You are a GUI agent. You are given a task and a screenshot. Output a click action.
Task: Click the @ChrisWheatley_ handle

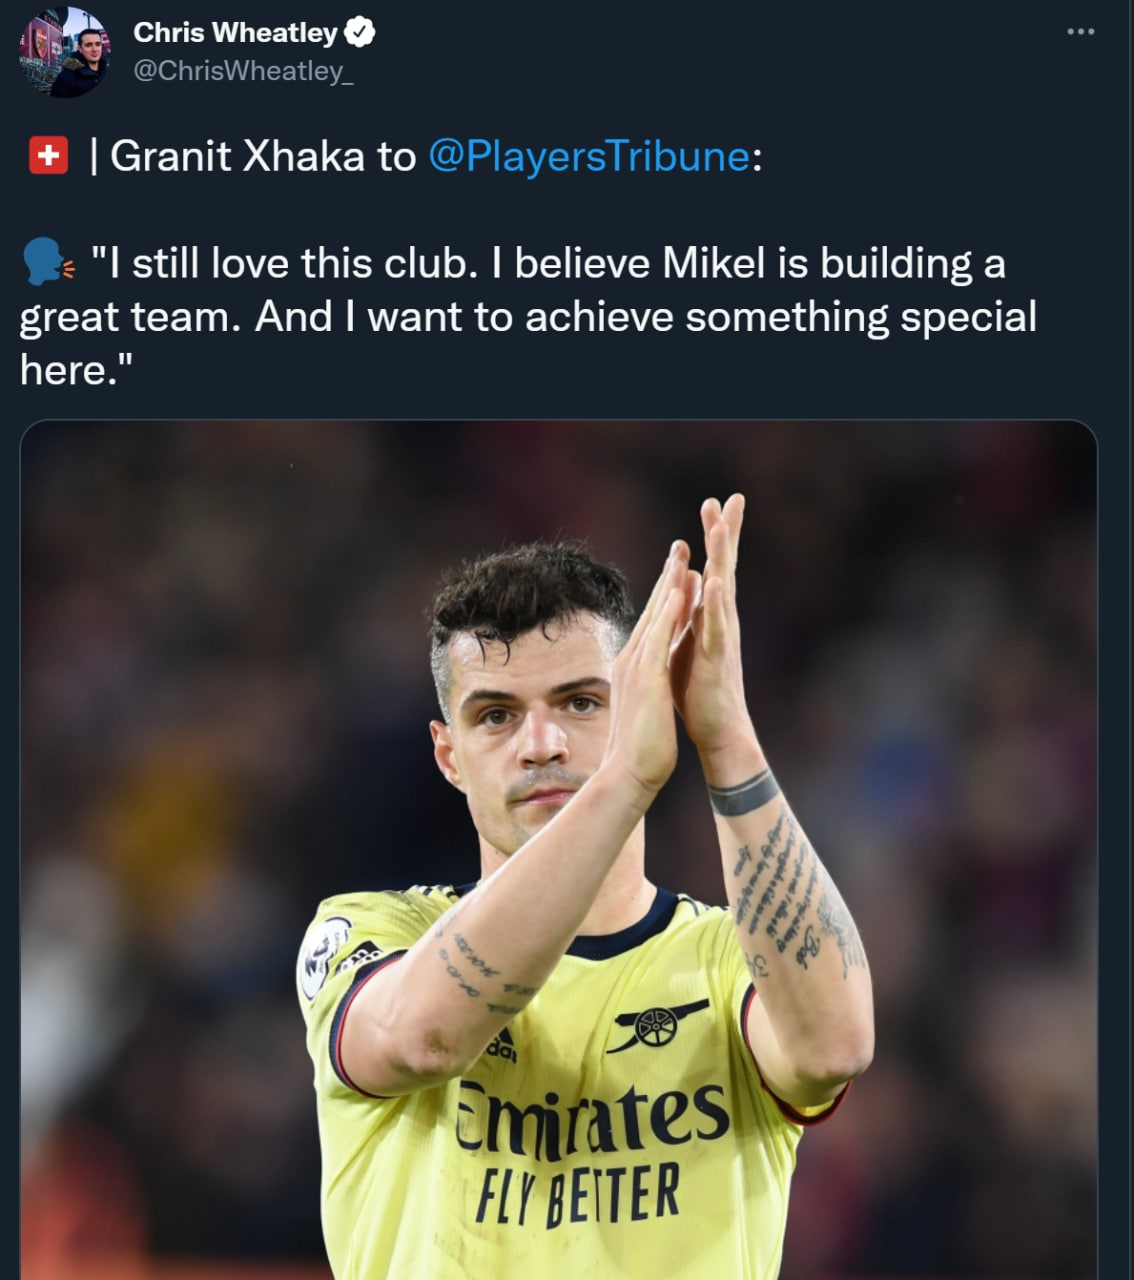click(243, 71)
